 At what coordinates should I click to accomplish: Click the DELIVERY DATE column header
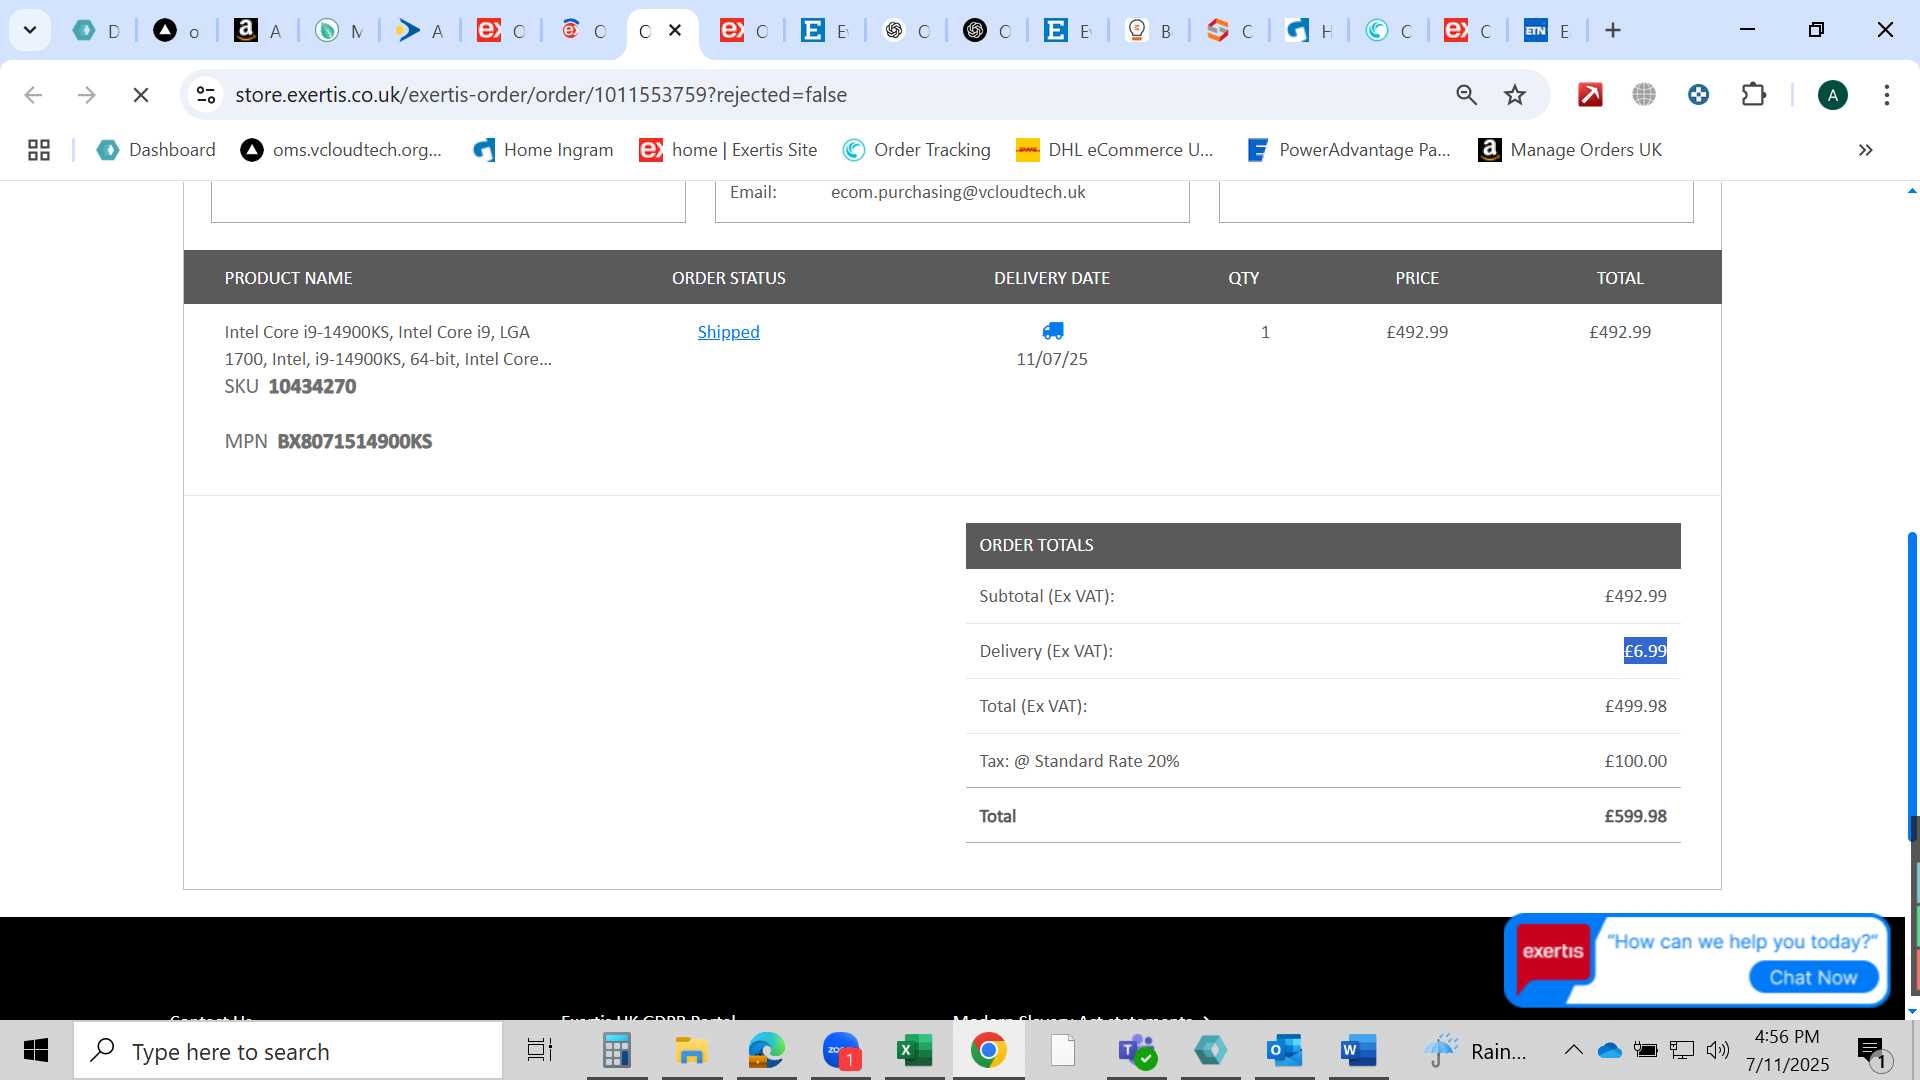point(1051,278)
